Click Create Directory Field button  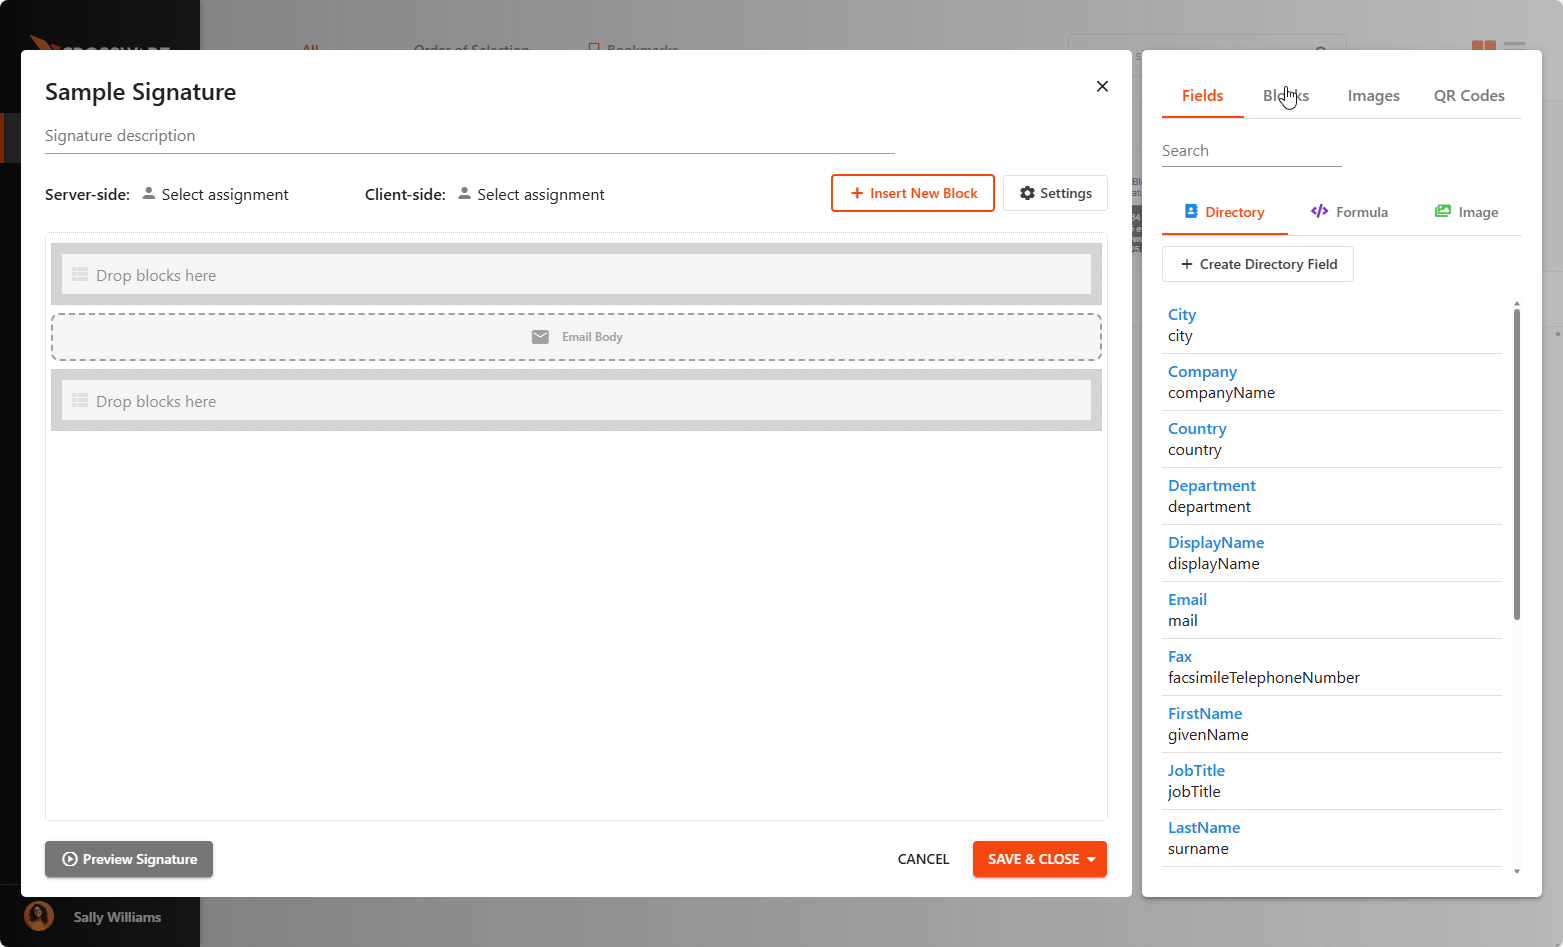(x=1257, y=265)
